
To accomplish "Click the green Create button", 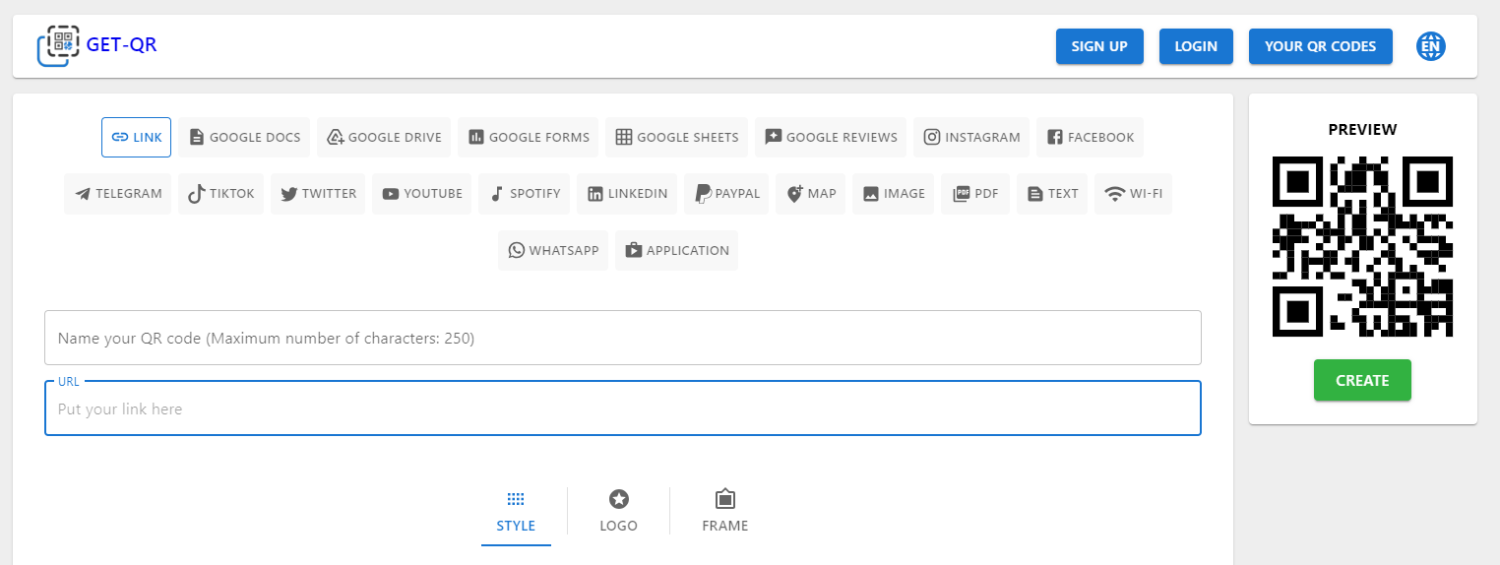I will tap(1362, 380).
